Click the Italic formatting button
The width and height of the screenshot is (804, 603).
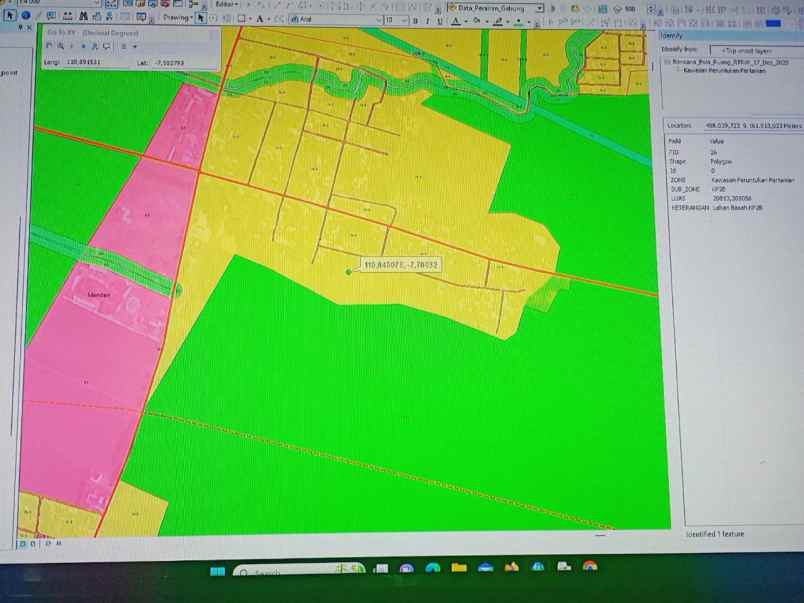(x=427, y=21)
